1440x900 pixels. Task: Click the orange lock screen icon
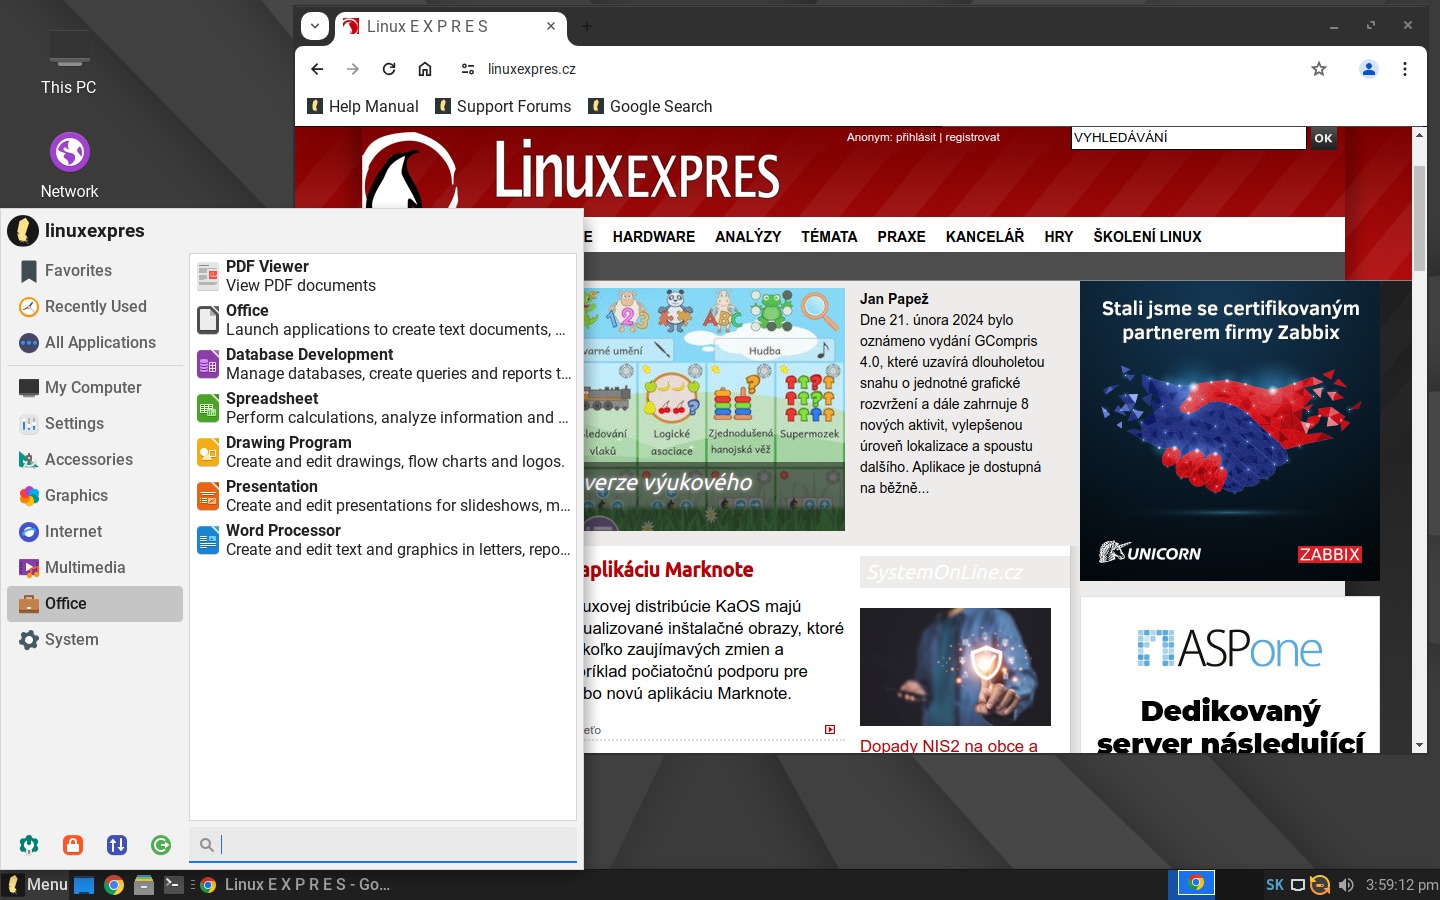coord(73,845)
